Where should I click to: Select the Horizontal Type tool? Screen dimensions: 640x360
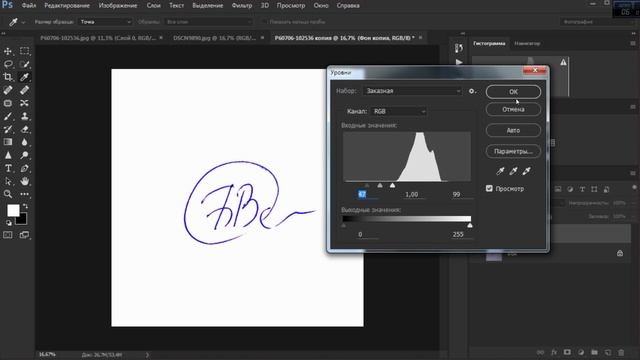8,168
